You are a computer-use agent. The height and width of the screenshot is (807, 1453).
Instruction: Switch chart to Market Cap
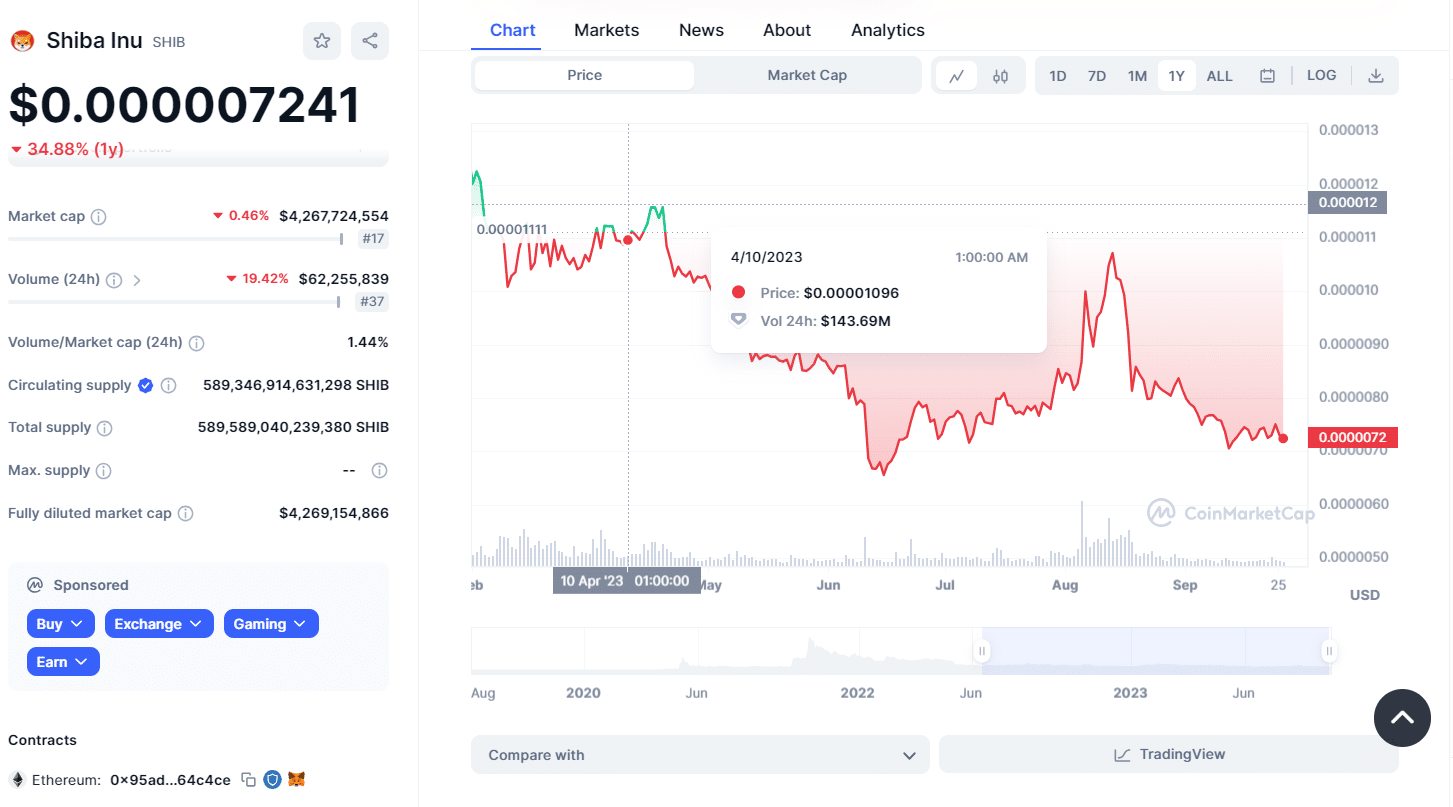point(807,75)
